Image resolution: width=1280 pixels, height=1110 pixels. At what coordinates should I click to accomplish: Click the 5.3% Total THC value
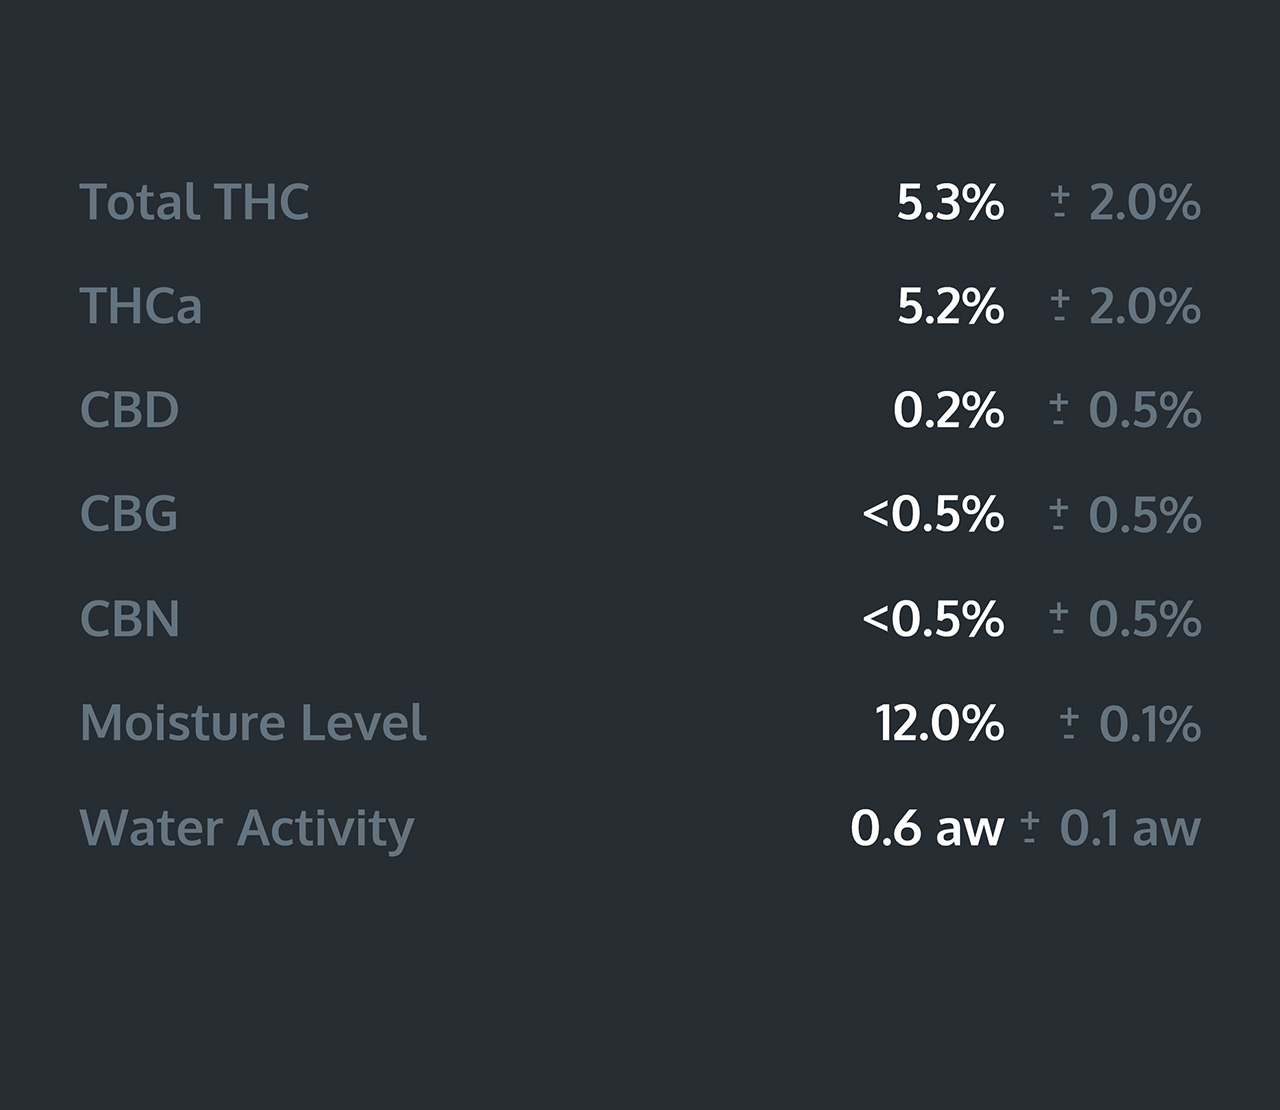pyautogui.click(x=950, y=202)
